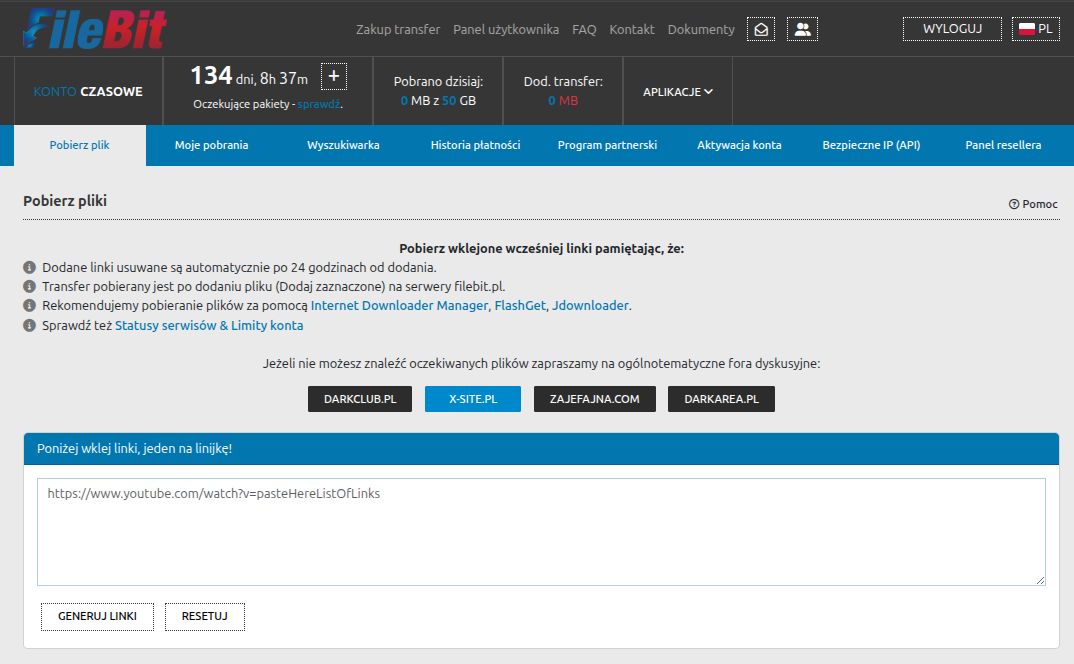The height and width of the screenshot is (664, 1074).
Task: Click the GENERUJ LINKI button
Action: pyautogui.click(x=96, y=616)
